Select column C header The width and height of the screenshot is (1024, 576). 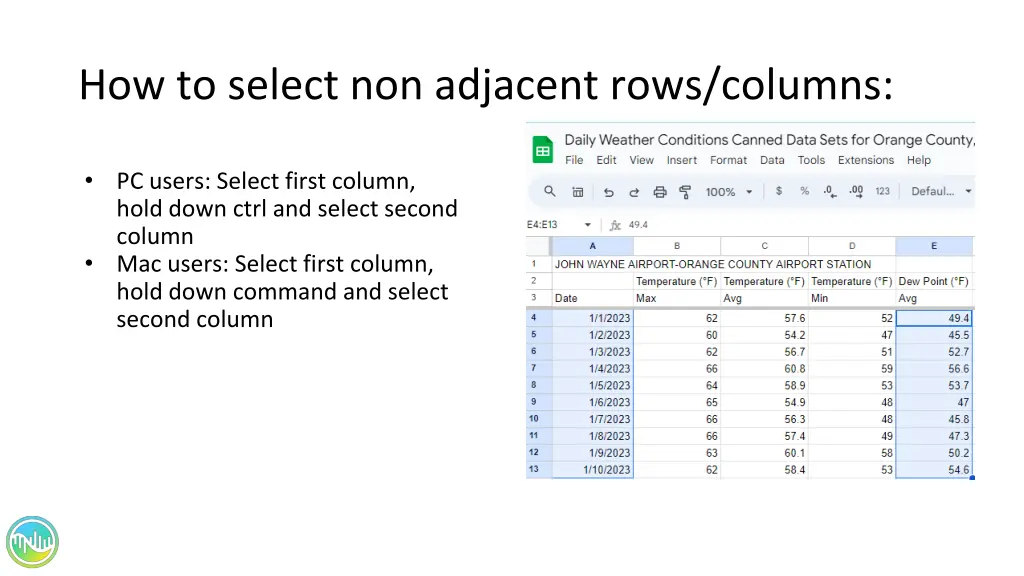point(764,246)
